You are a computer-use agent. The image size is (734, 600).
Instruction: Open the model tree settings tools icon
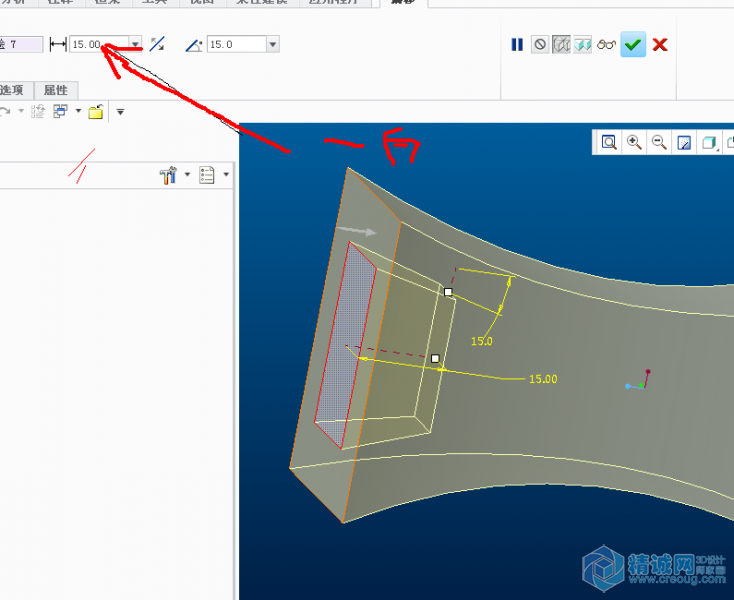[168, 175]
